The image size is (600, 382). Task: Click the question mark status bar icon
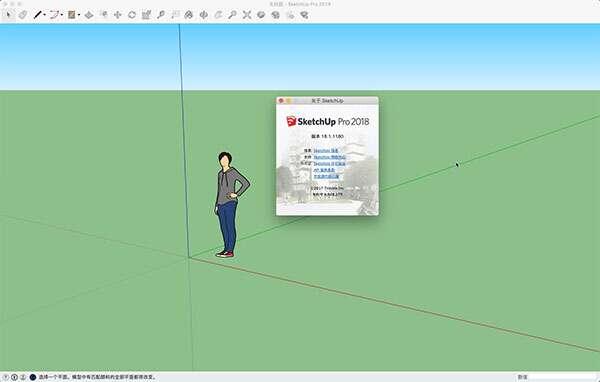(x=6, y=377)
